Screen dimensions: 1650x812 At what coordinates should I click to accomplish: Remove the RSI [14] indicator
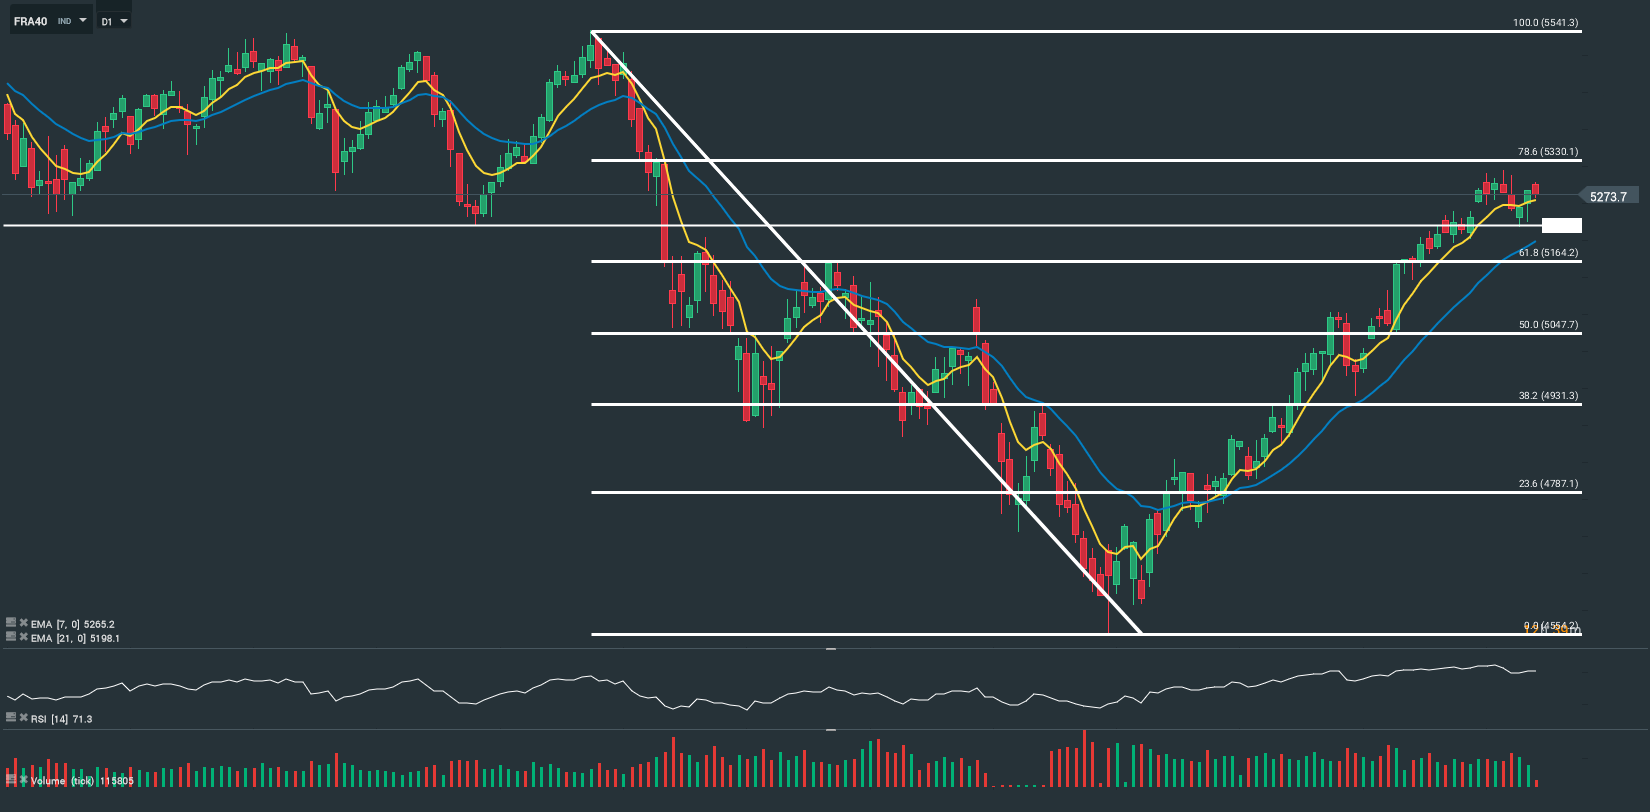(23, 717)
